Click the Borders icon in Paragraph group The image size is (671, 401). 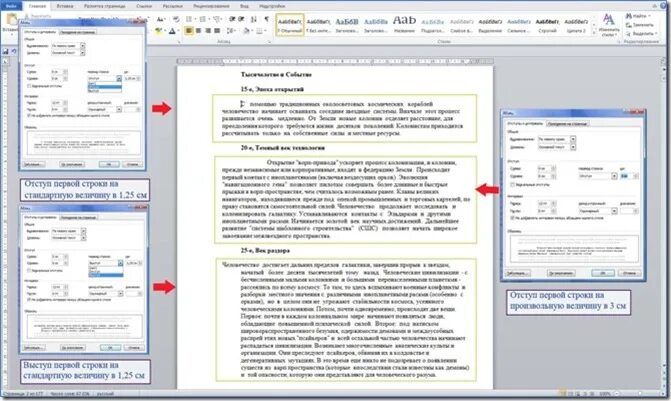[260, 31]
